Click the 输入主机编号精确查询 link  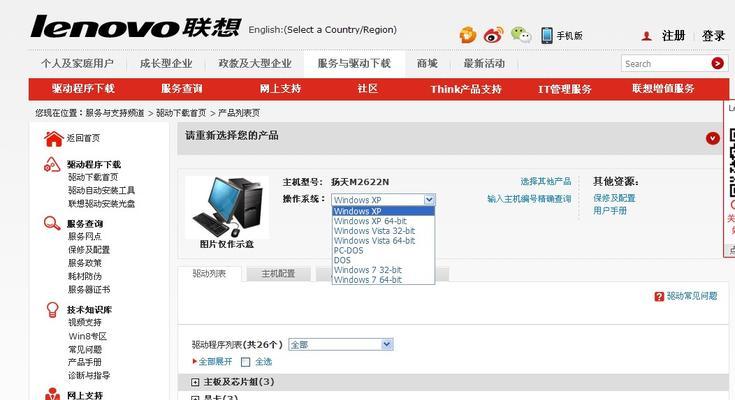pos(529,199)
